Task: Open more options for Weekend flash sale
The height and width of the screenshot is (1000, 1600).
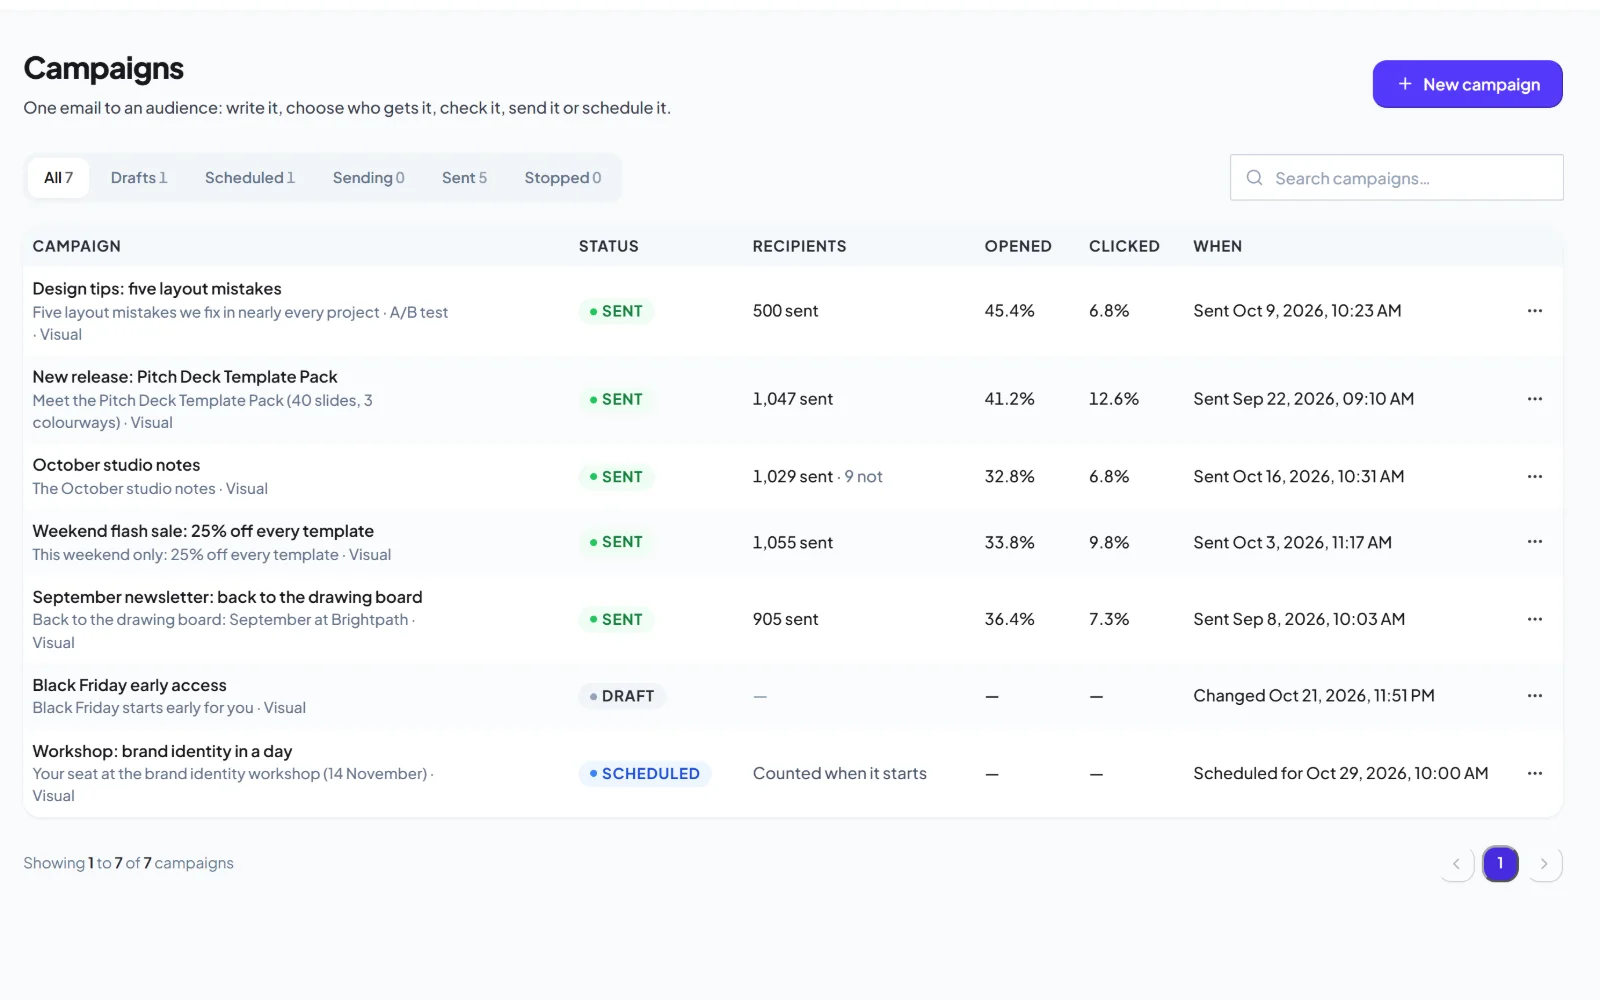Action: pyautogui.click(x=1534, y=542)
